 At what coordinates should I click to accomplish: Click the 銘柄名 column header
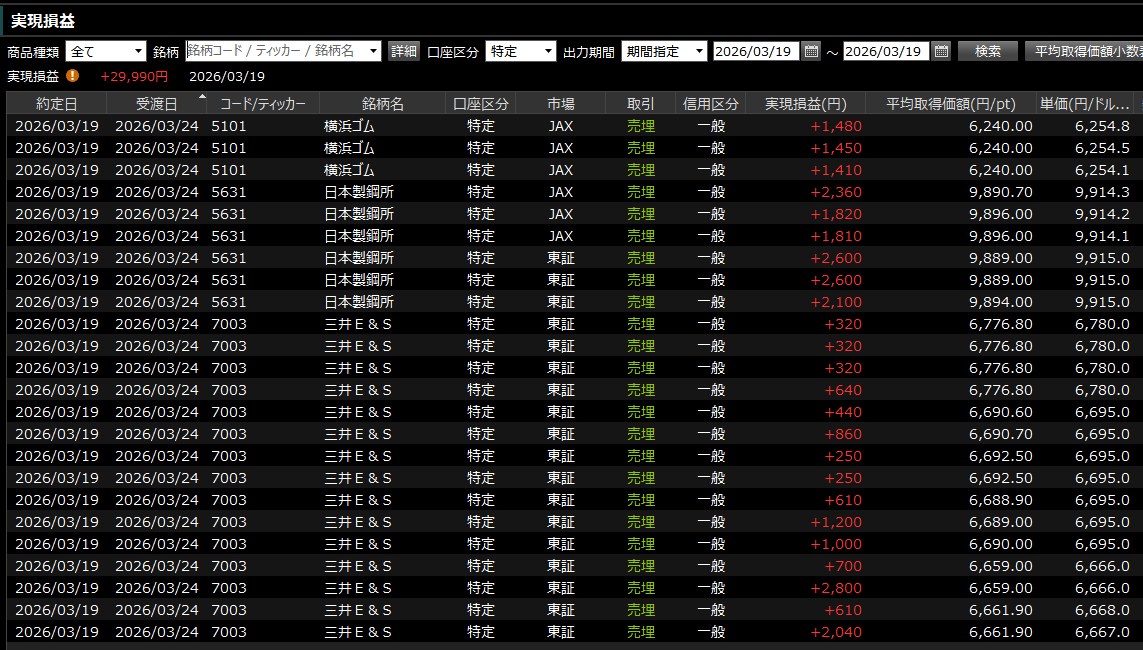382,104
